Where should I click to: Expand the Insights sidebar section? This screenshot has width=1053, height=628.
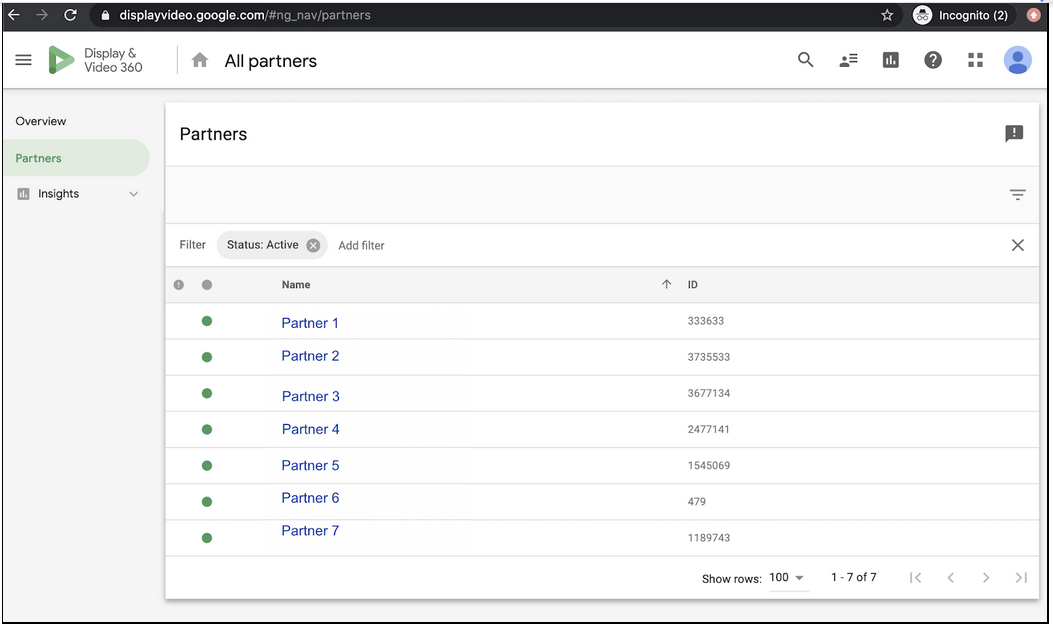[x=134, y=194]
